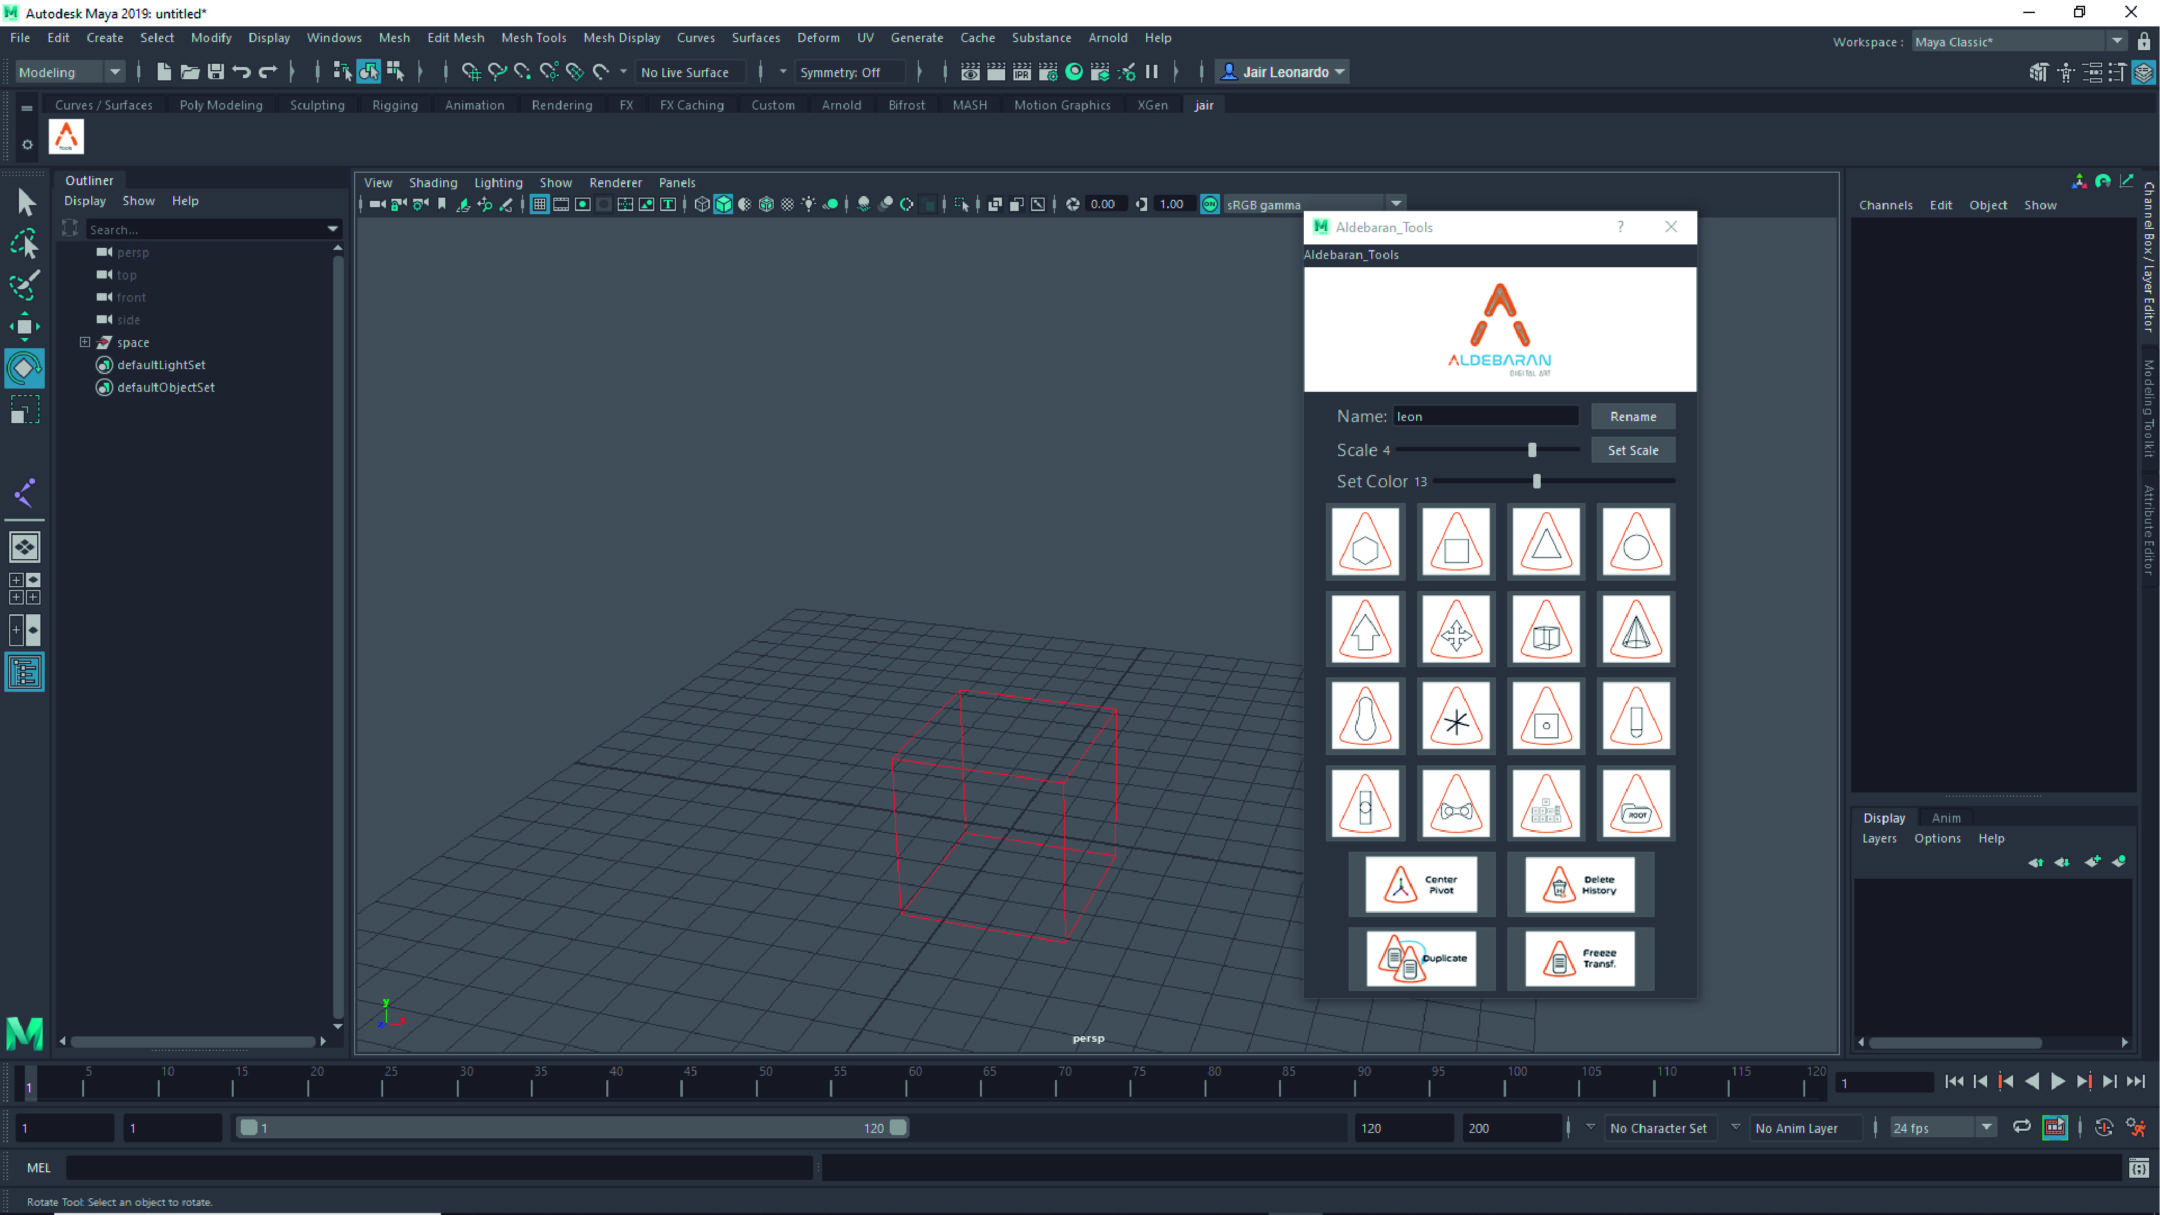Create the ROOT control shape
The image size is (2160, 1215).
click(x=1636, y=803)
